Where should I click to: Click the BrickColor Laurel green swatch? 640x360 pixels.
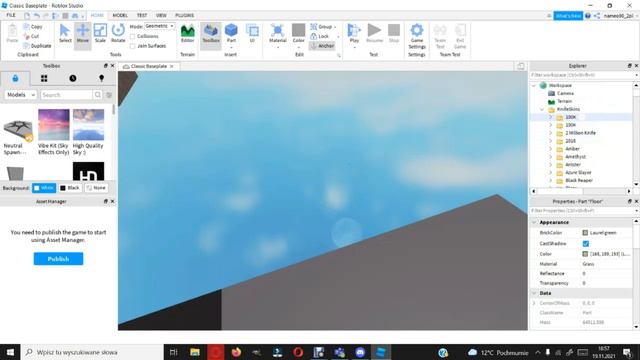[x=585, y=233]
